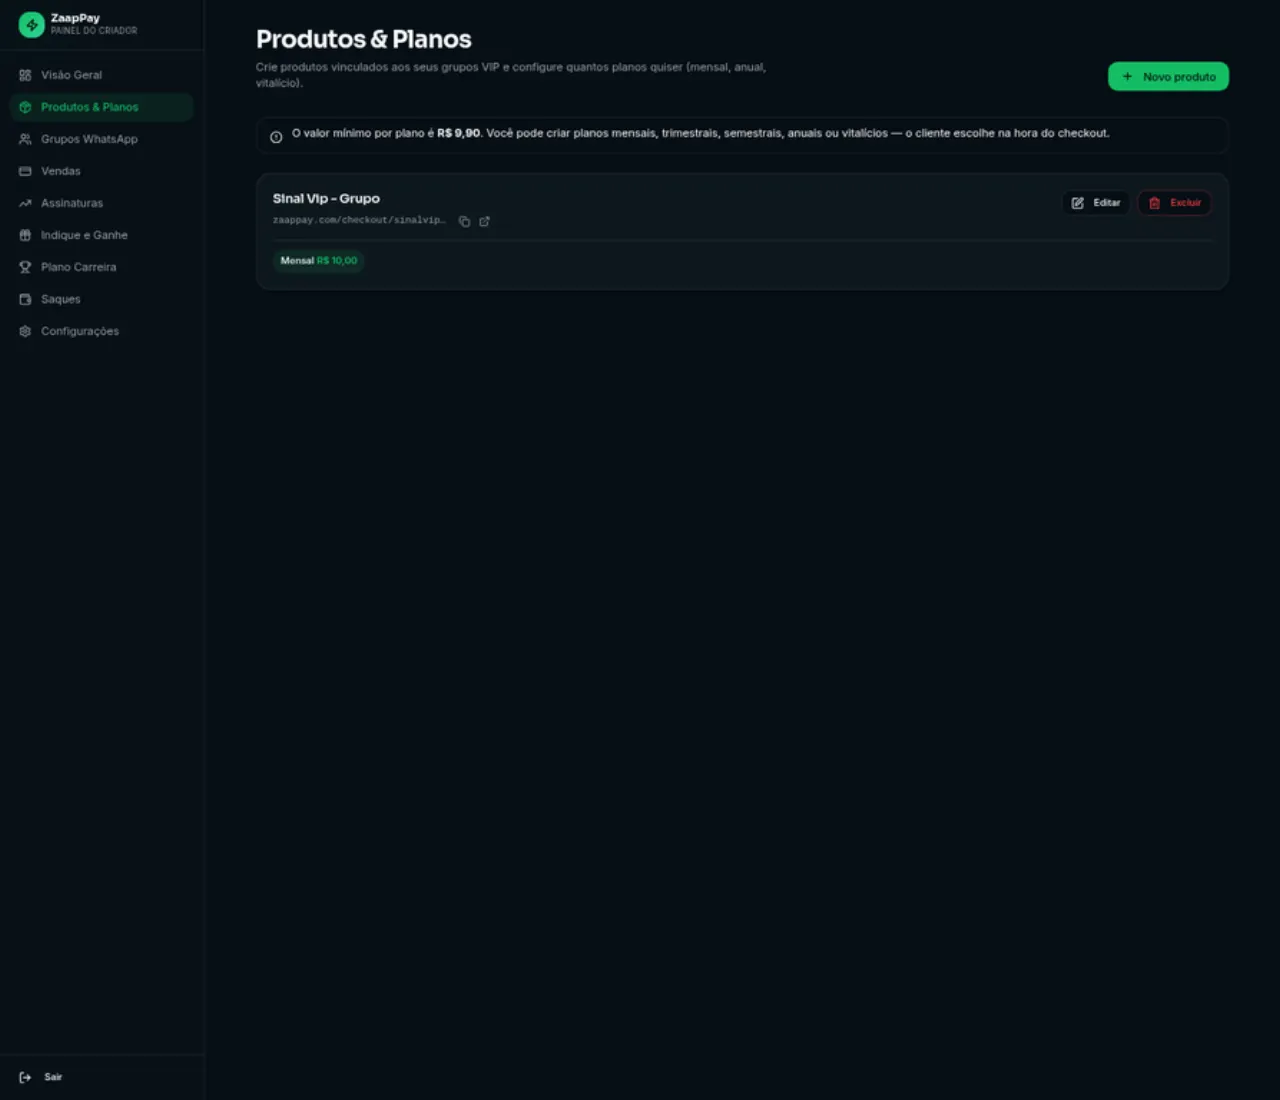Click the trash icon in Excluir
1280x1100 pixels.
(1155, 203)
